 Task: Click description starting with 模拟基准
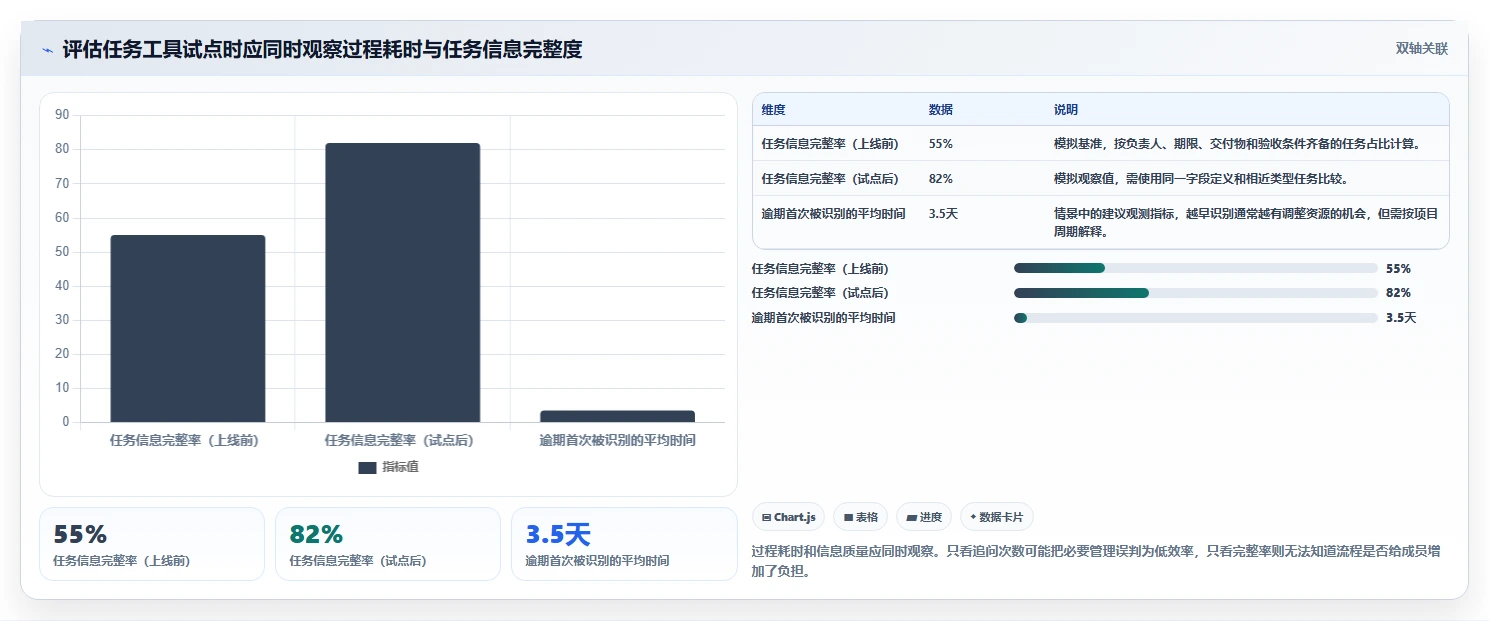click(1237, 144)
